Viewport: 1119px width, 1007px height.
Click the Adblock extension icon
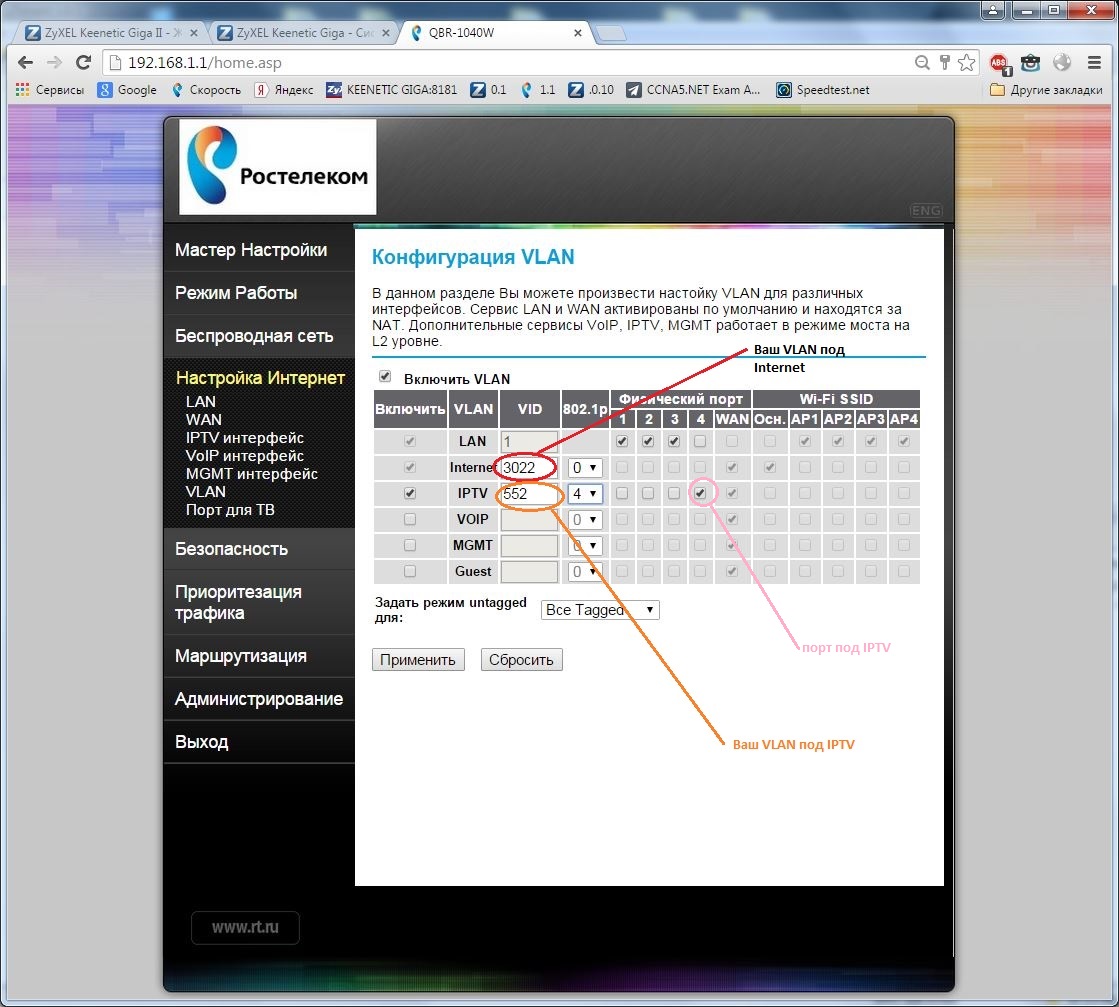1001,64
